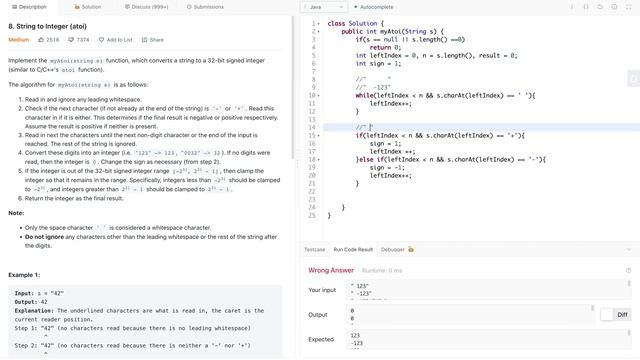Click the Output box scrollbar
640x360 pixels.
(592, 308)
